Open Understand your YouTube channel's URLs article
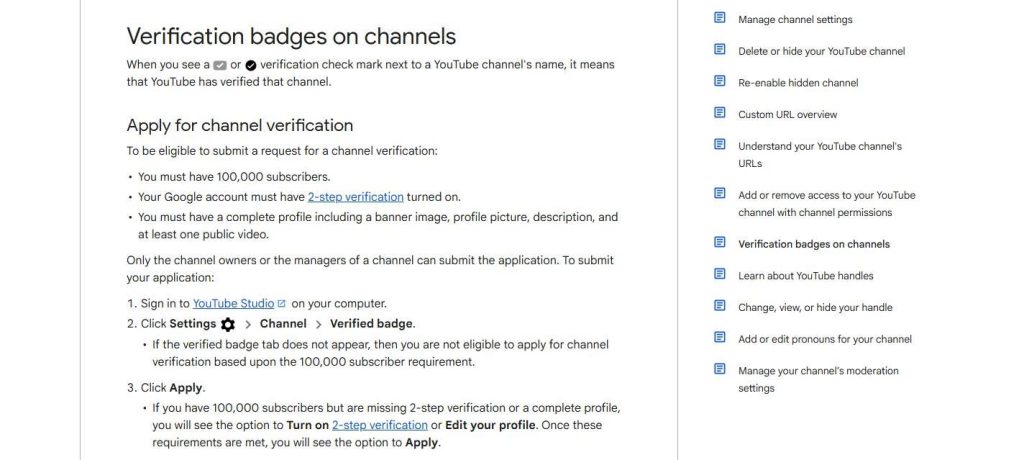Screen dimensions: 1024x460 coord(820,155)
